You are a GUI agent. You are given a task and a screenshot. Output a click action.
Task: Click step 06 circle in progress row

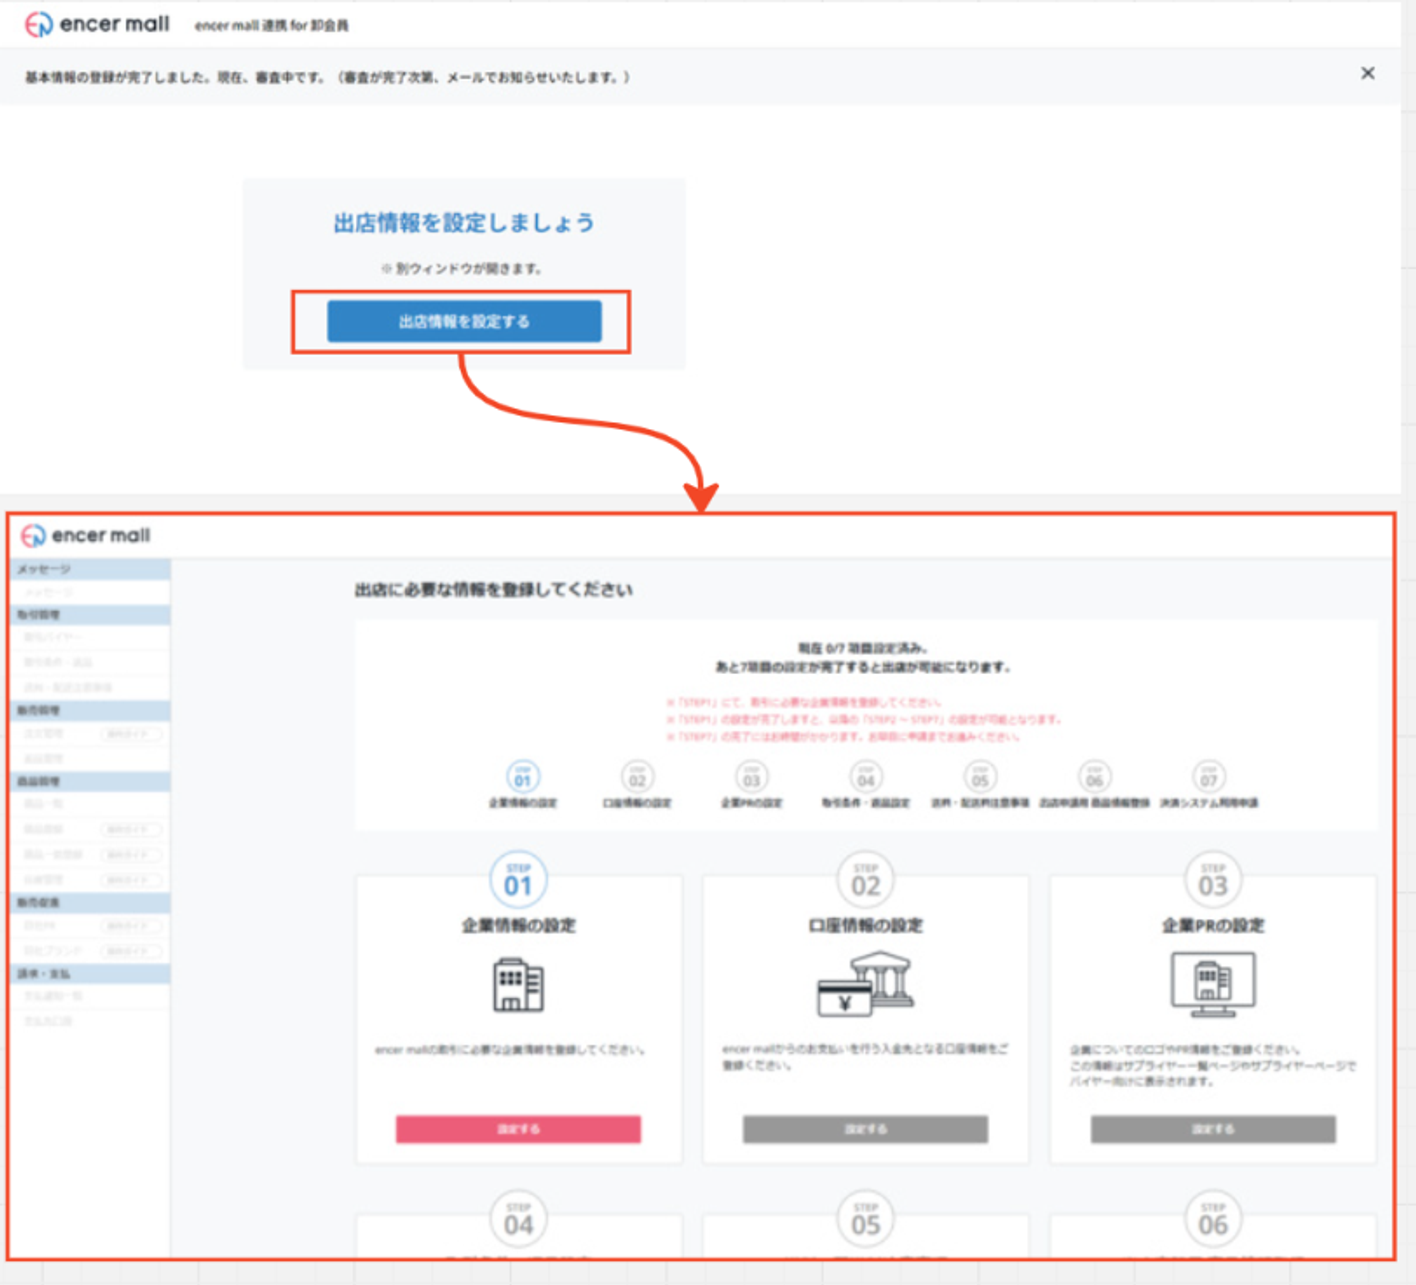tap(1095, 777)
